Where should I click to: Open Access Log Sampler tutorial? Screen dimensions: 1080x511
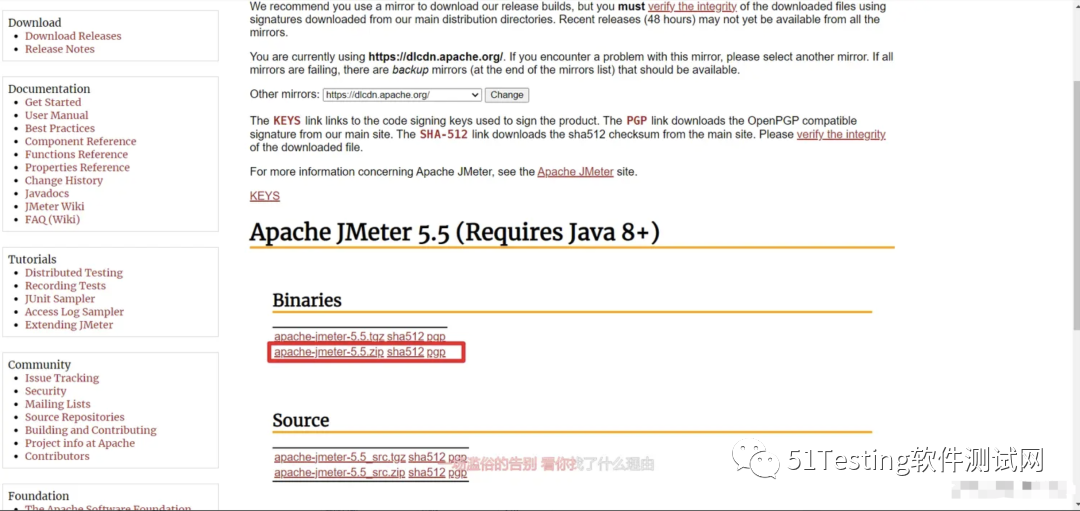pos(74,312)
